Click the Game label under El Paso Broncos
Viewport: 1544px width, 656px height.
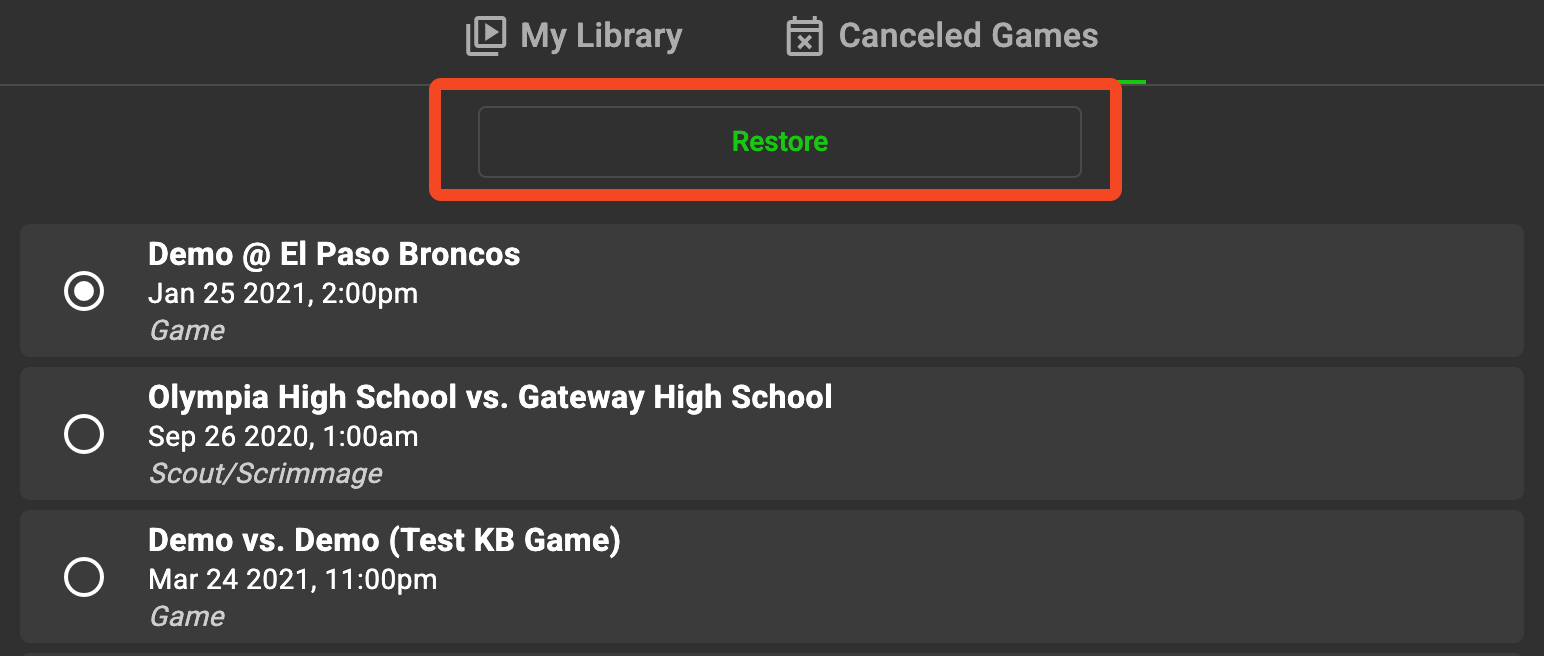[x=187, y=330]
